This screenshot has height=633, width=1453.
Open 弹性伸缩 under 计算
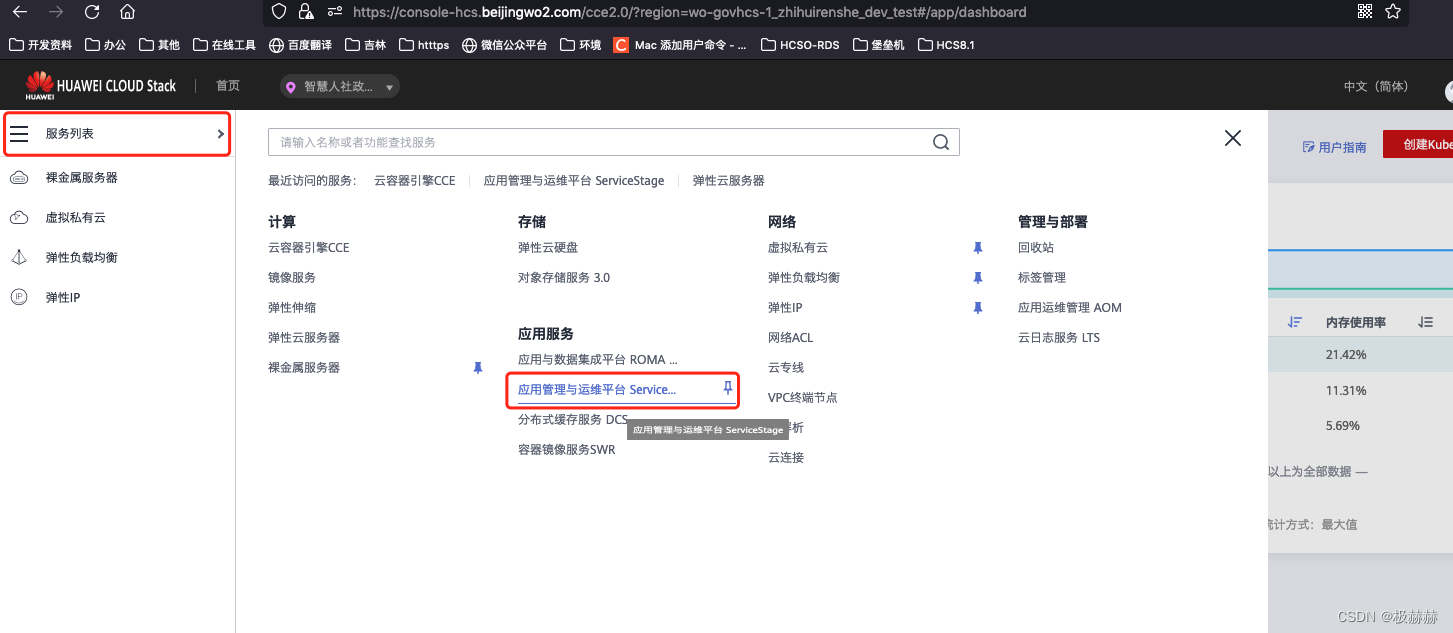[292, 307]
